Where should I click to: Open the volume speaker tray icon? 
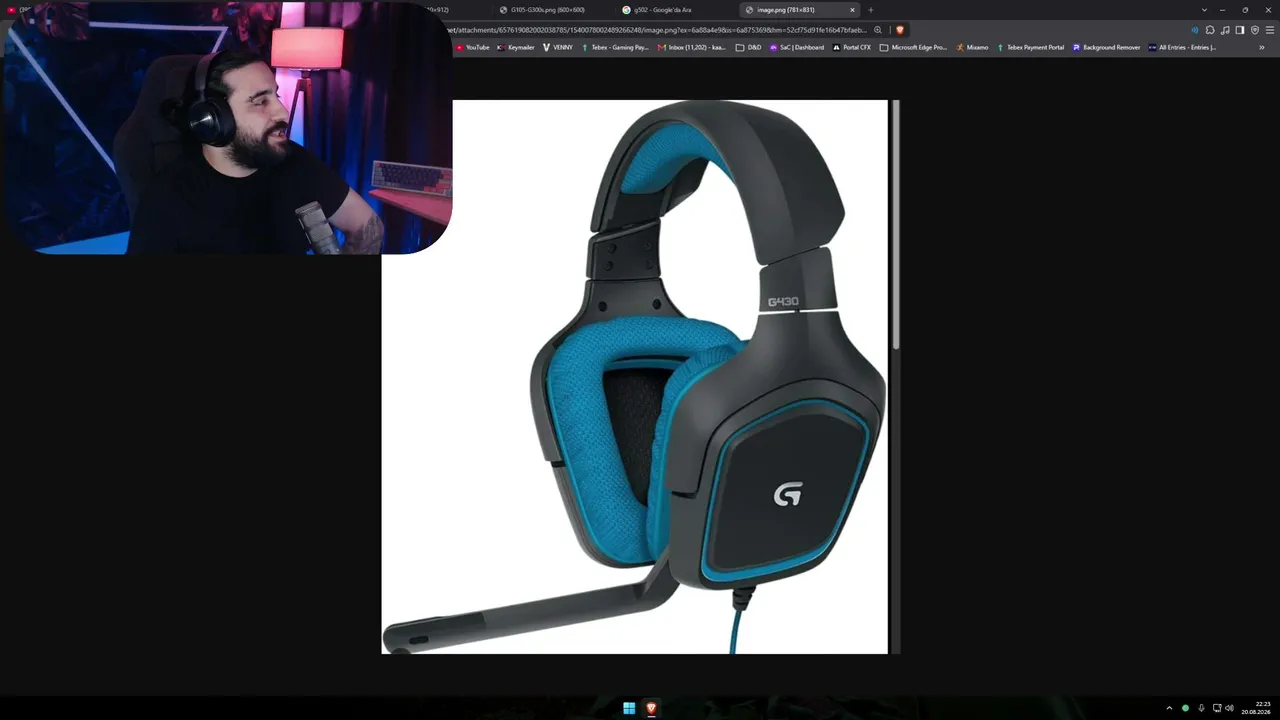click(1230, 708)
